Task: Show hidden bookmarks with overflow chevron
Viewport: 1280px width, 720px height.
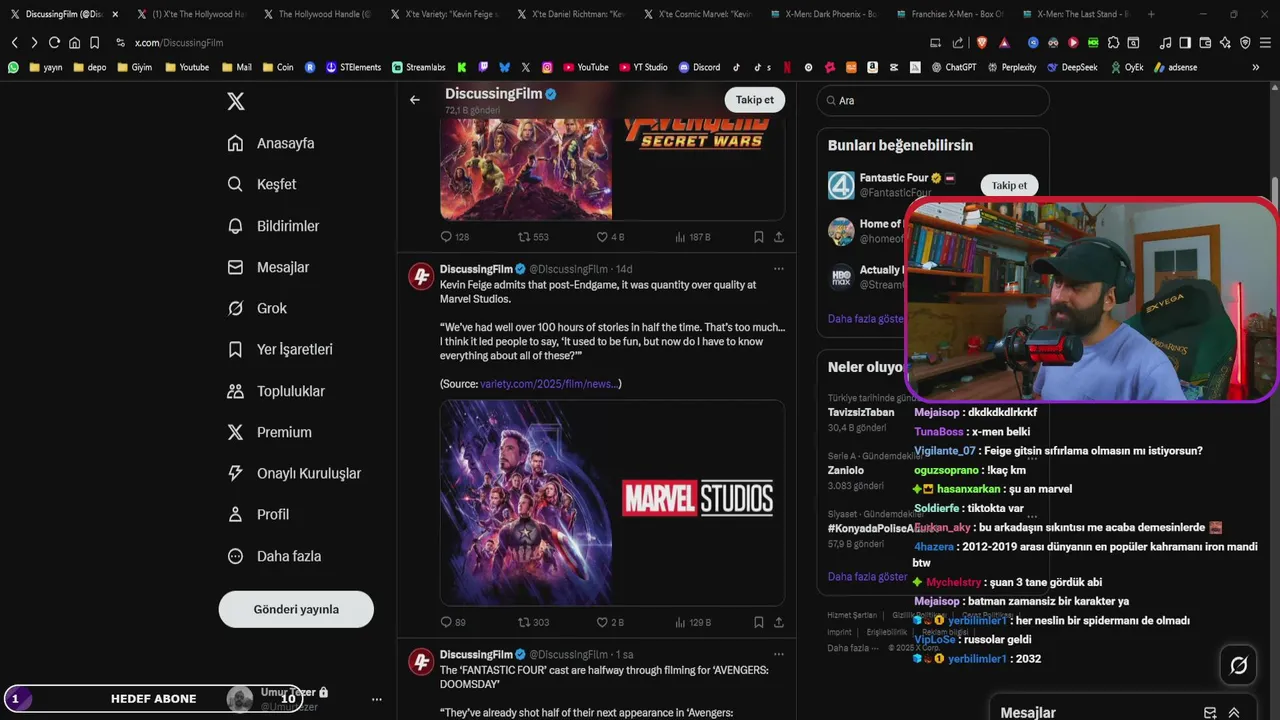Action: point(1256,67)
